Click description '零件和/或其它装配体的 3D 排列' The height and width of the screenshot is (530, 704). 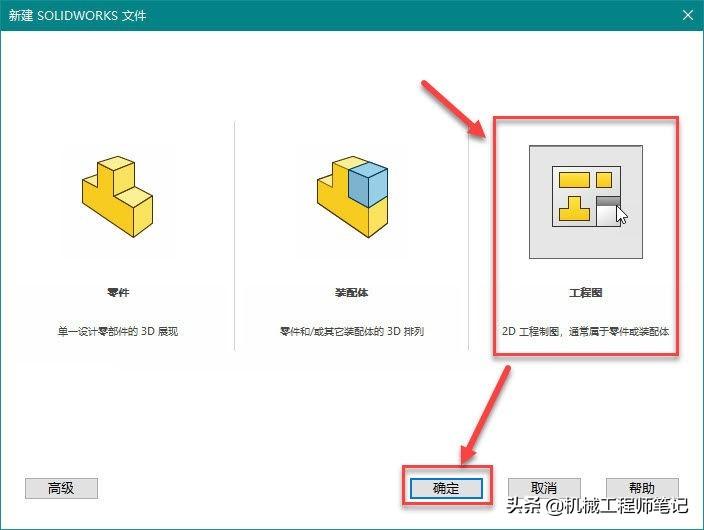coord(352,331)
